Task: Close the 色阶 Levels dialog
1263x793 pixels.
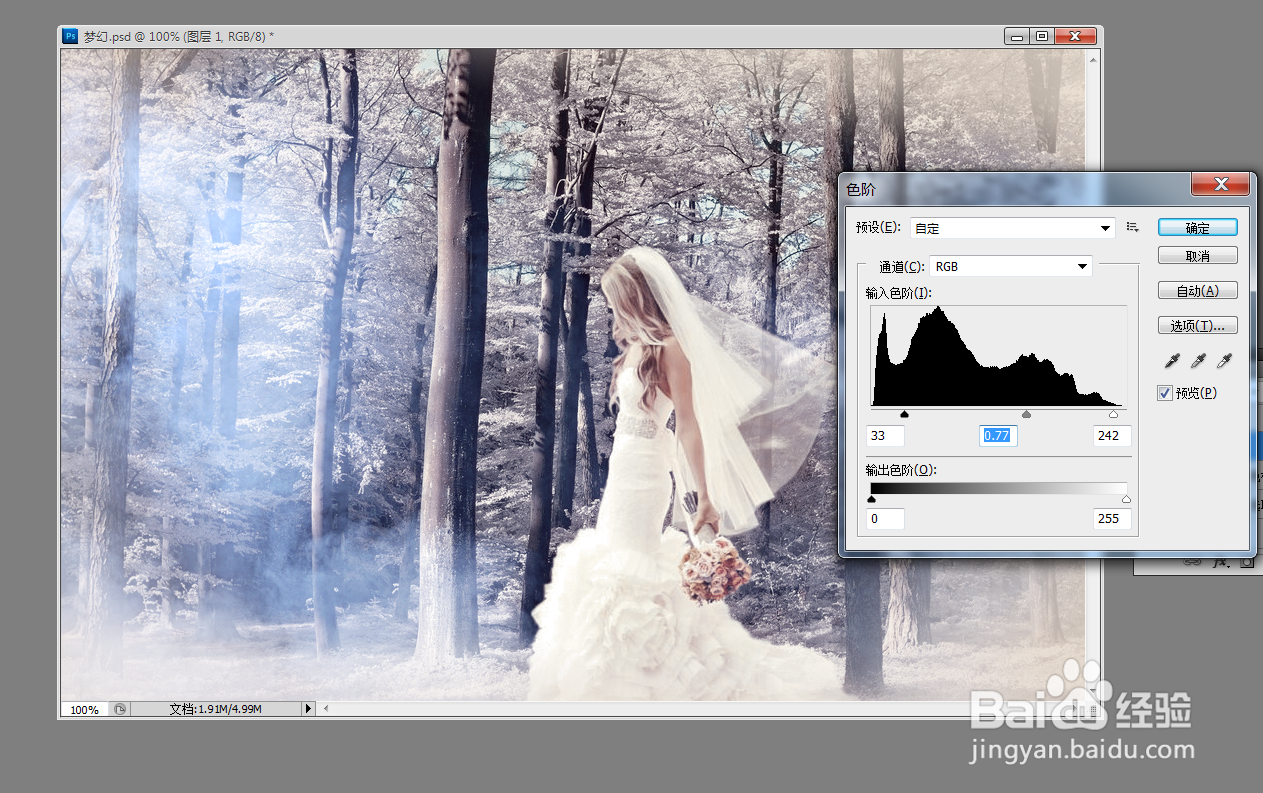Action: (x=1220, y=185)
